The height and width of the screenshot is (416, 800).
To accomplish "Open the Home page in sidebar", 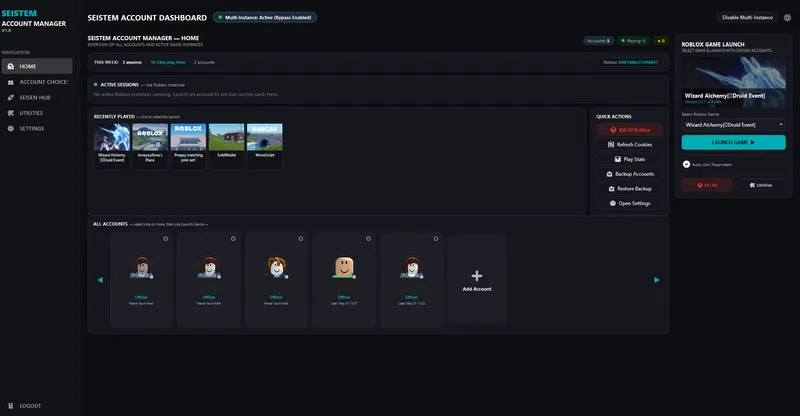I will click(x=37, y=66).
